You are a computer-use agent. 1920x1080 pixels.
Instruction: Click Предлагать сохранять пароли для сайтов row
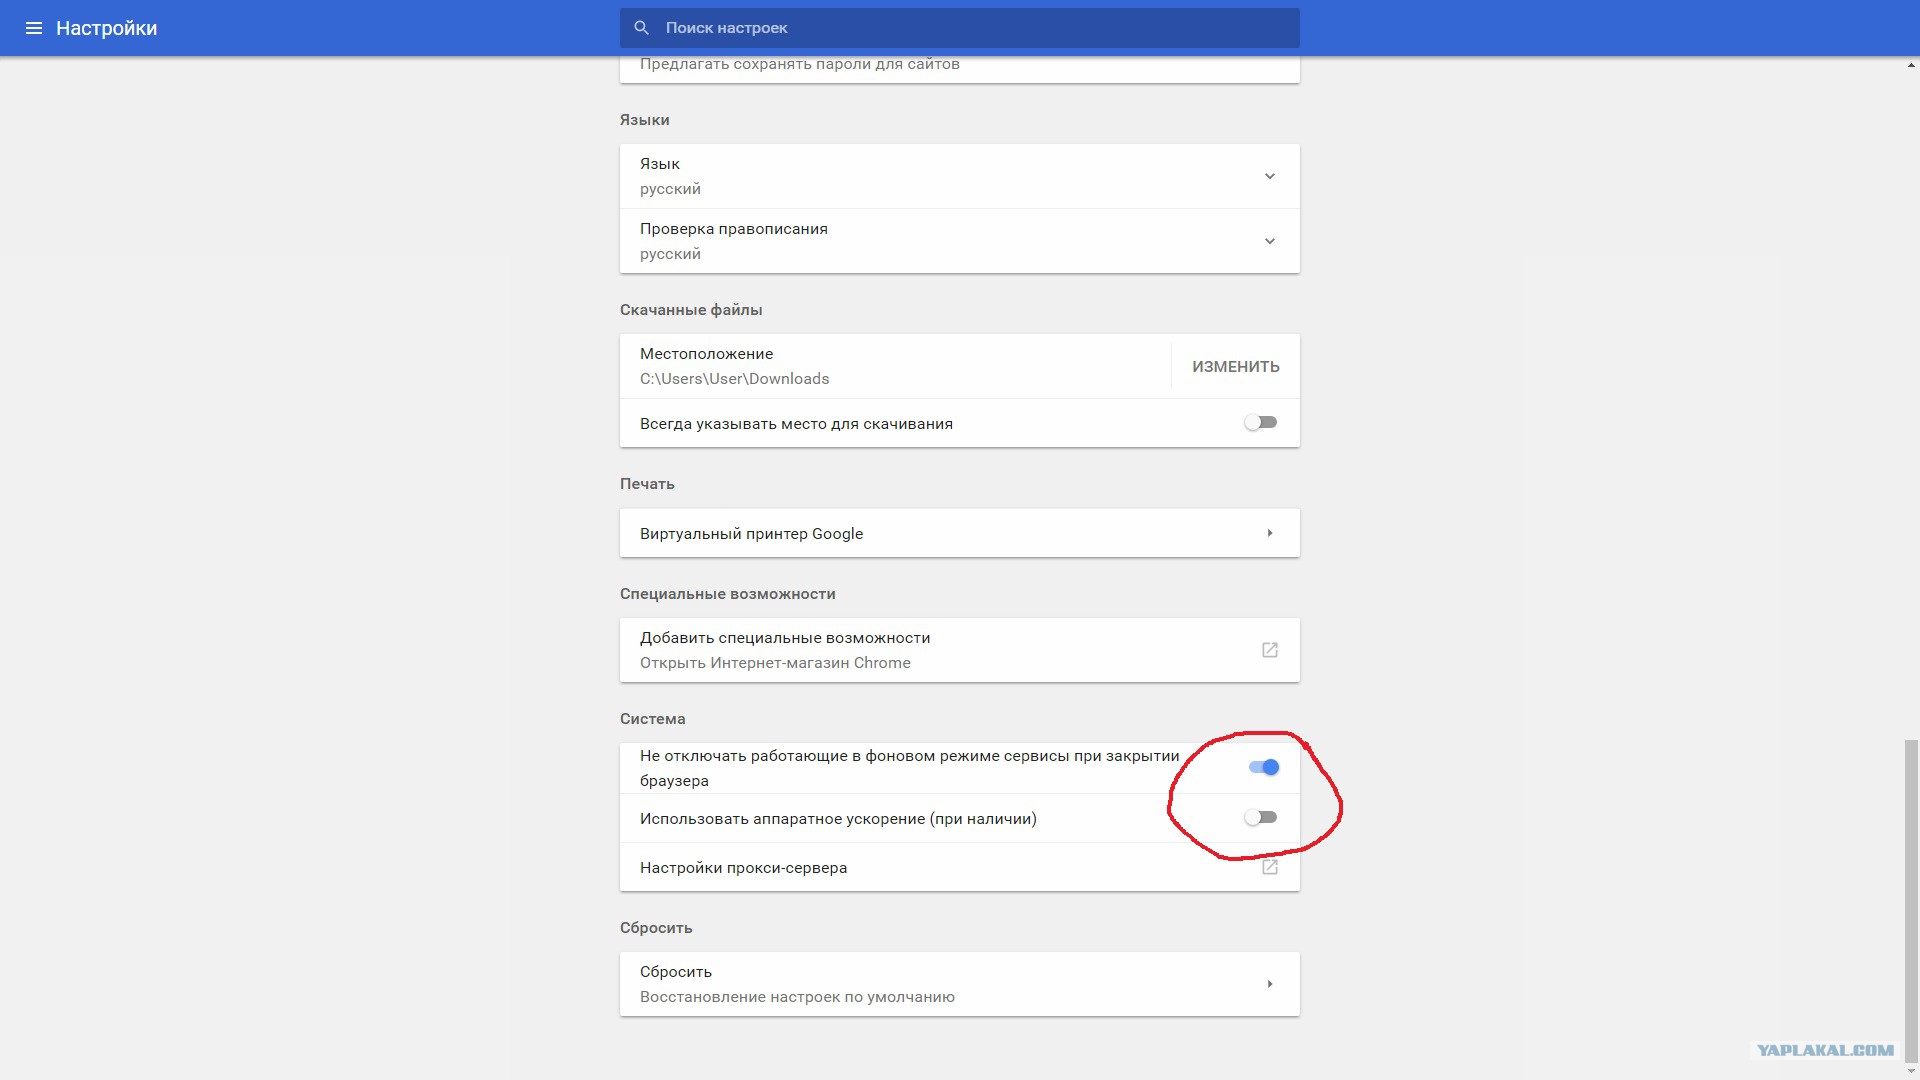coord(959,69)
